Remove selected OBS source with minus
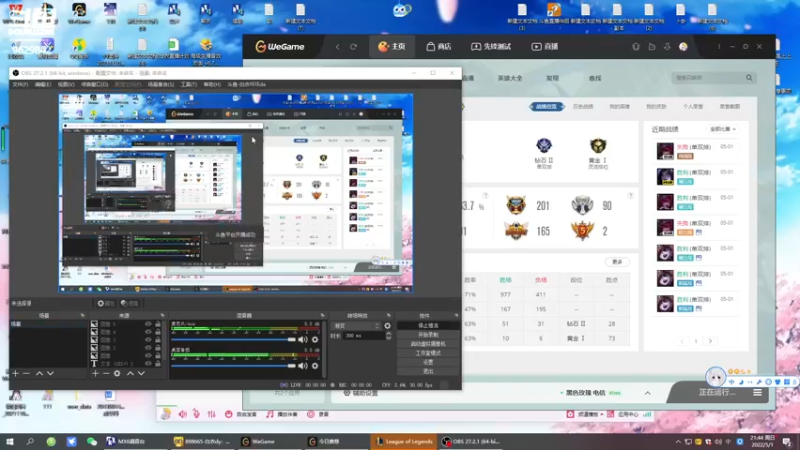Image resolution: width=800 pixels, height=450 pixels. 106,373
